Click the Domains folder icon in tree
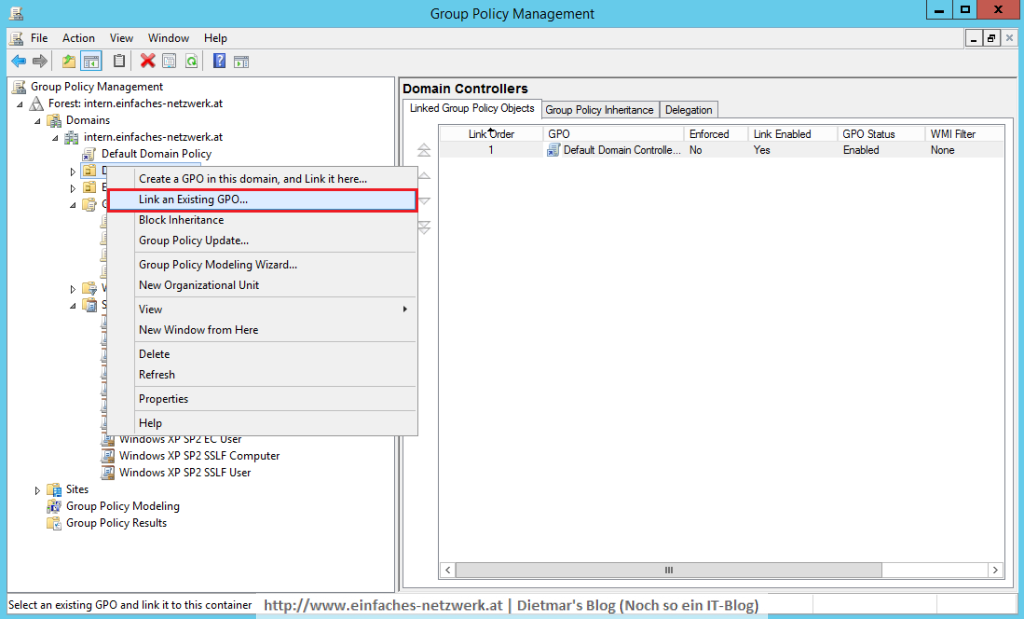 pyautogui.click(x=54, y=120)
